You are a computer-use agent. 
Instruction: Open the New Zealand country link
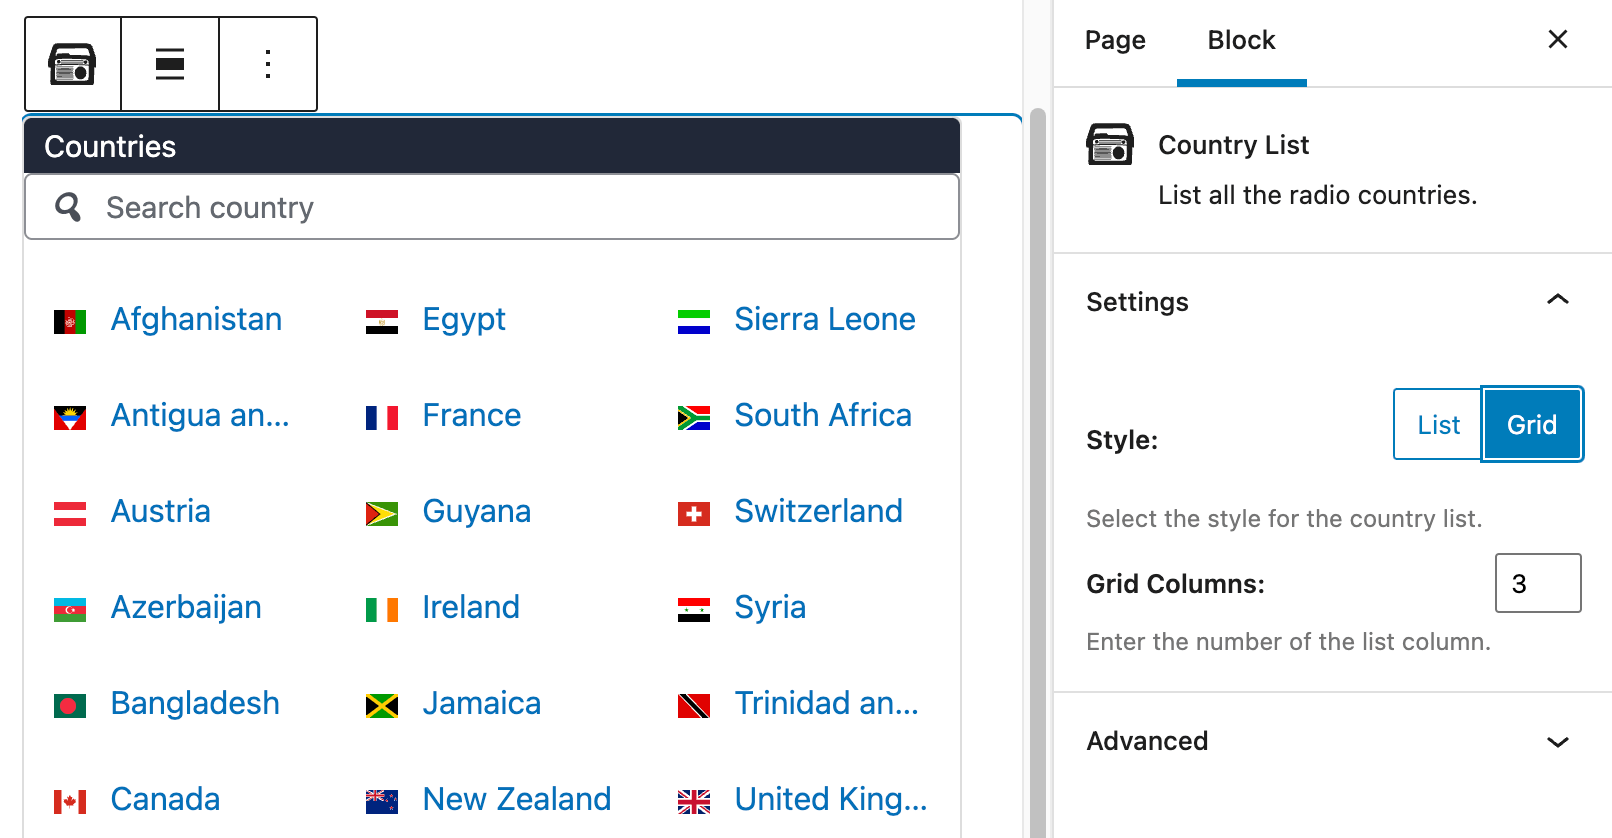pos(516,799)
